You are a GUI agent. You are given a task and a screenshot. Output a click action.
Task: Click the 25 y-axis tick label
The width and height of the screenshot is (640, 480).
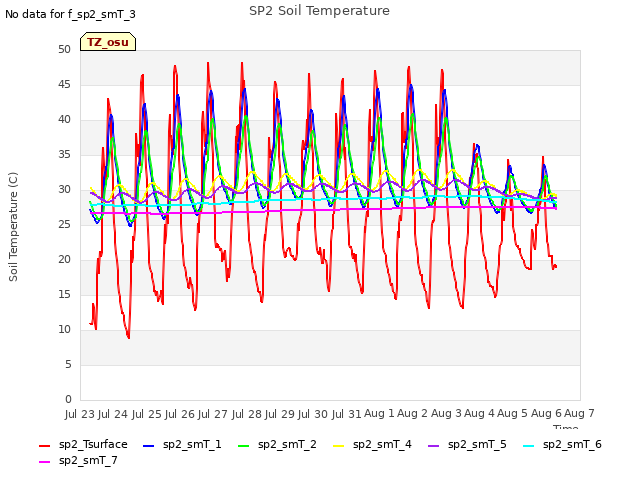(64, 224)
